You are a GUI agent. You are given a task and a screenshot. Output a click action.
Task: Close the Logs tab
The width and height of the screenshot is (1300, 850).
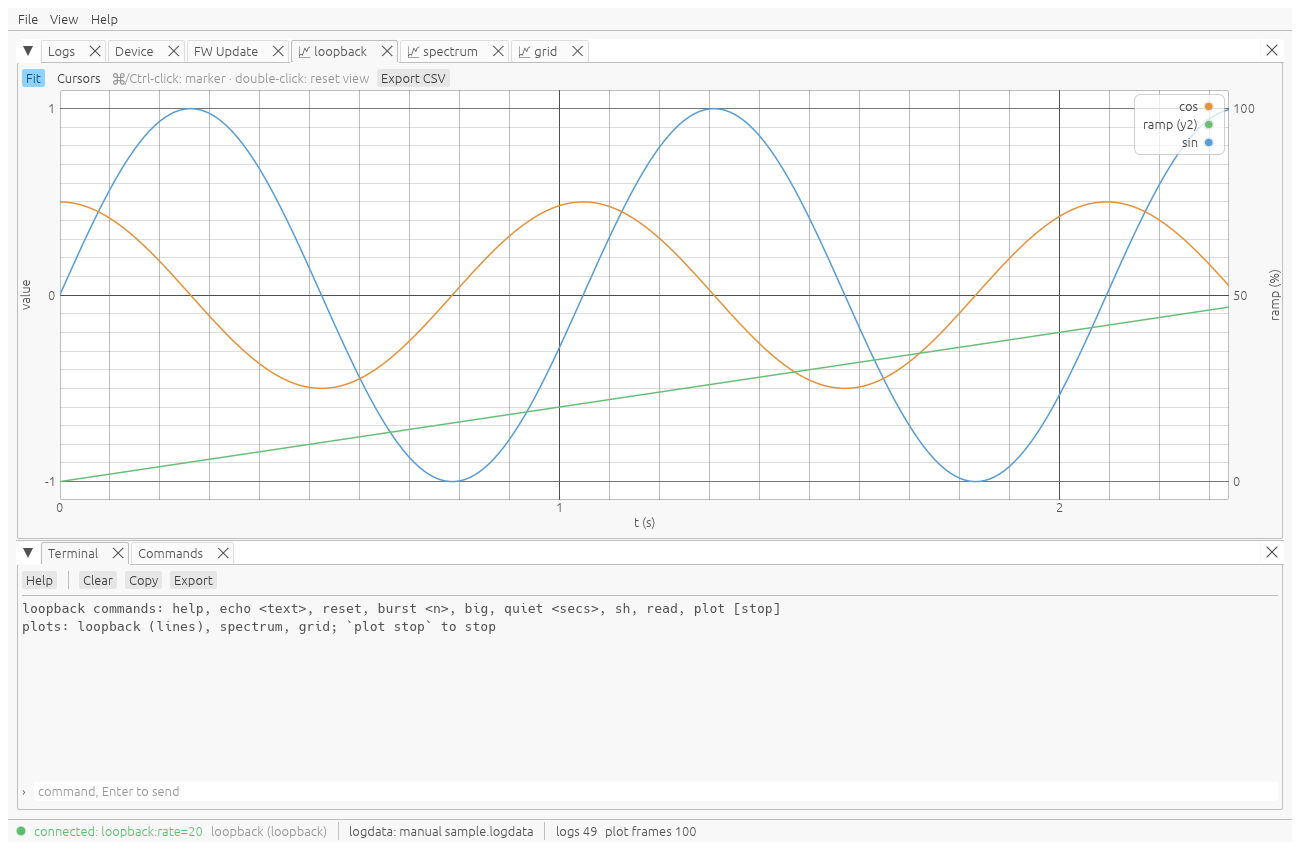coord(95,51)
